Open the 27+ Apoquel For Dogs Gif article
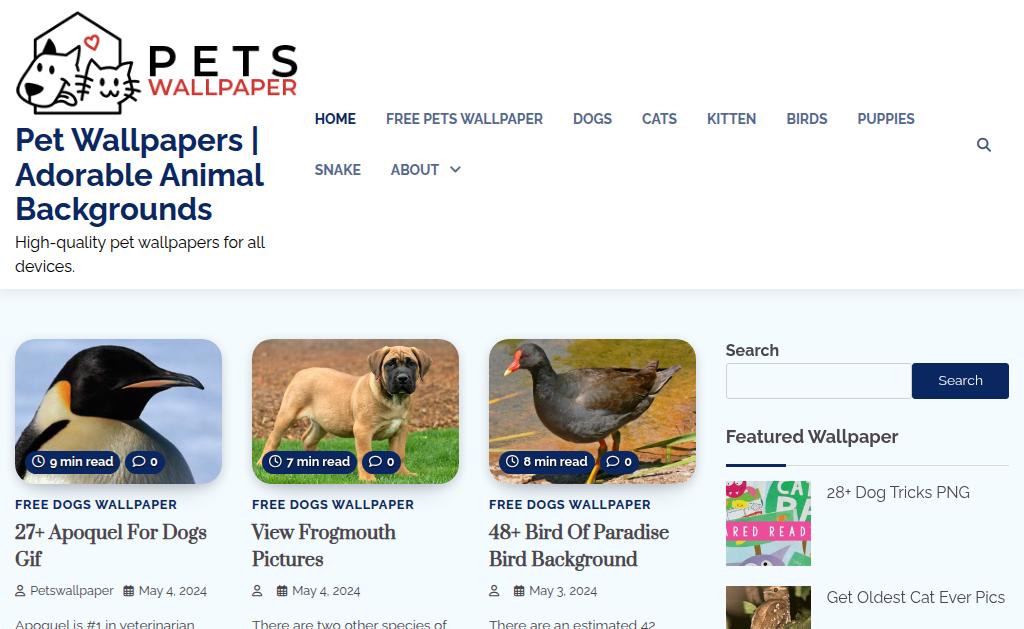This screenshot has width=1024, height=629. [111, 545]
